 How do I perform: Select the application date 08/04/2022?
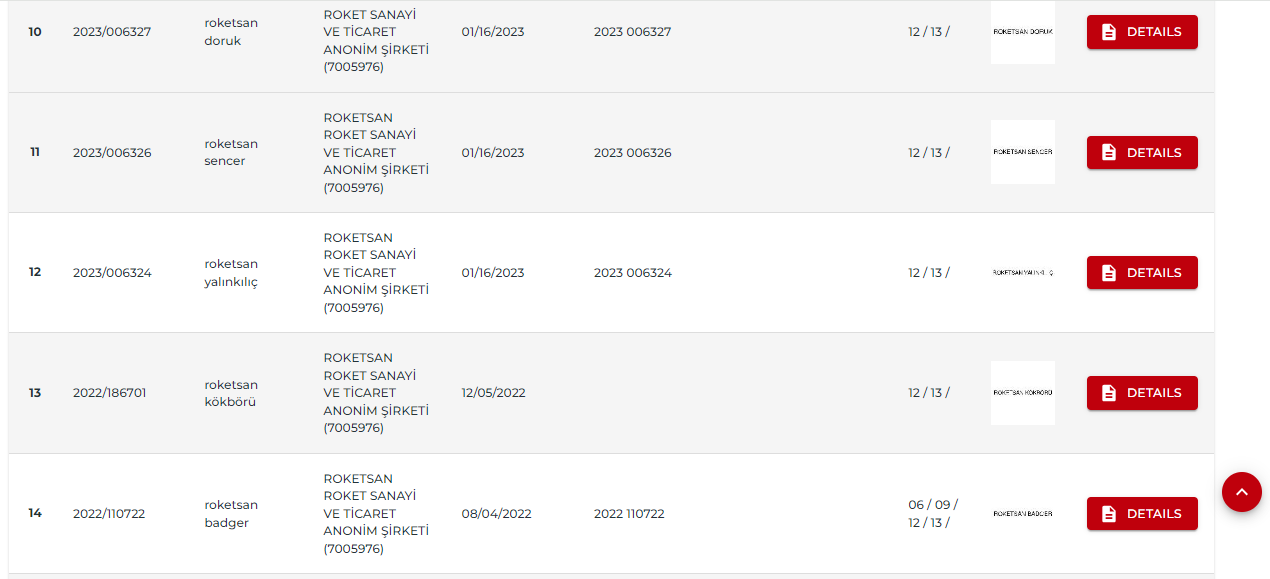click(496, 514)
